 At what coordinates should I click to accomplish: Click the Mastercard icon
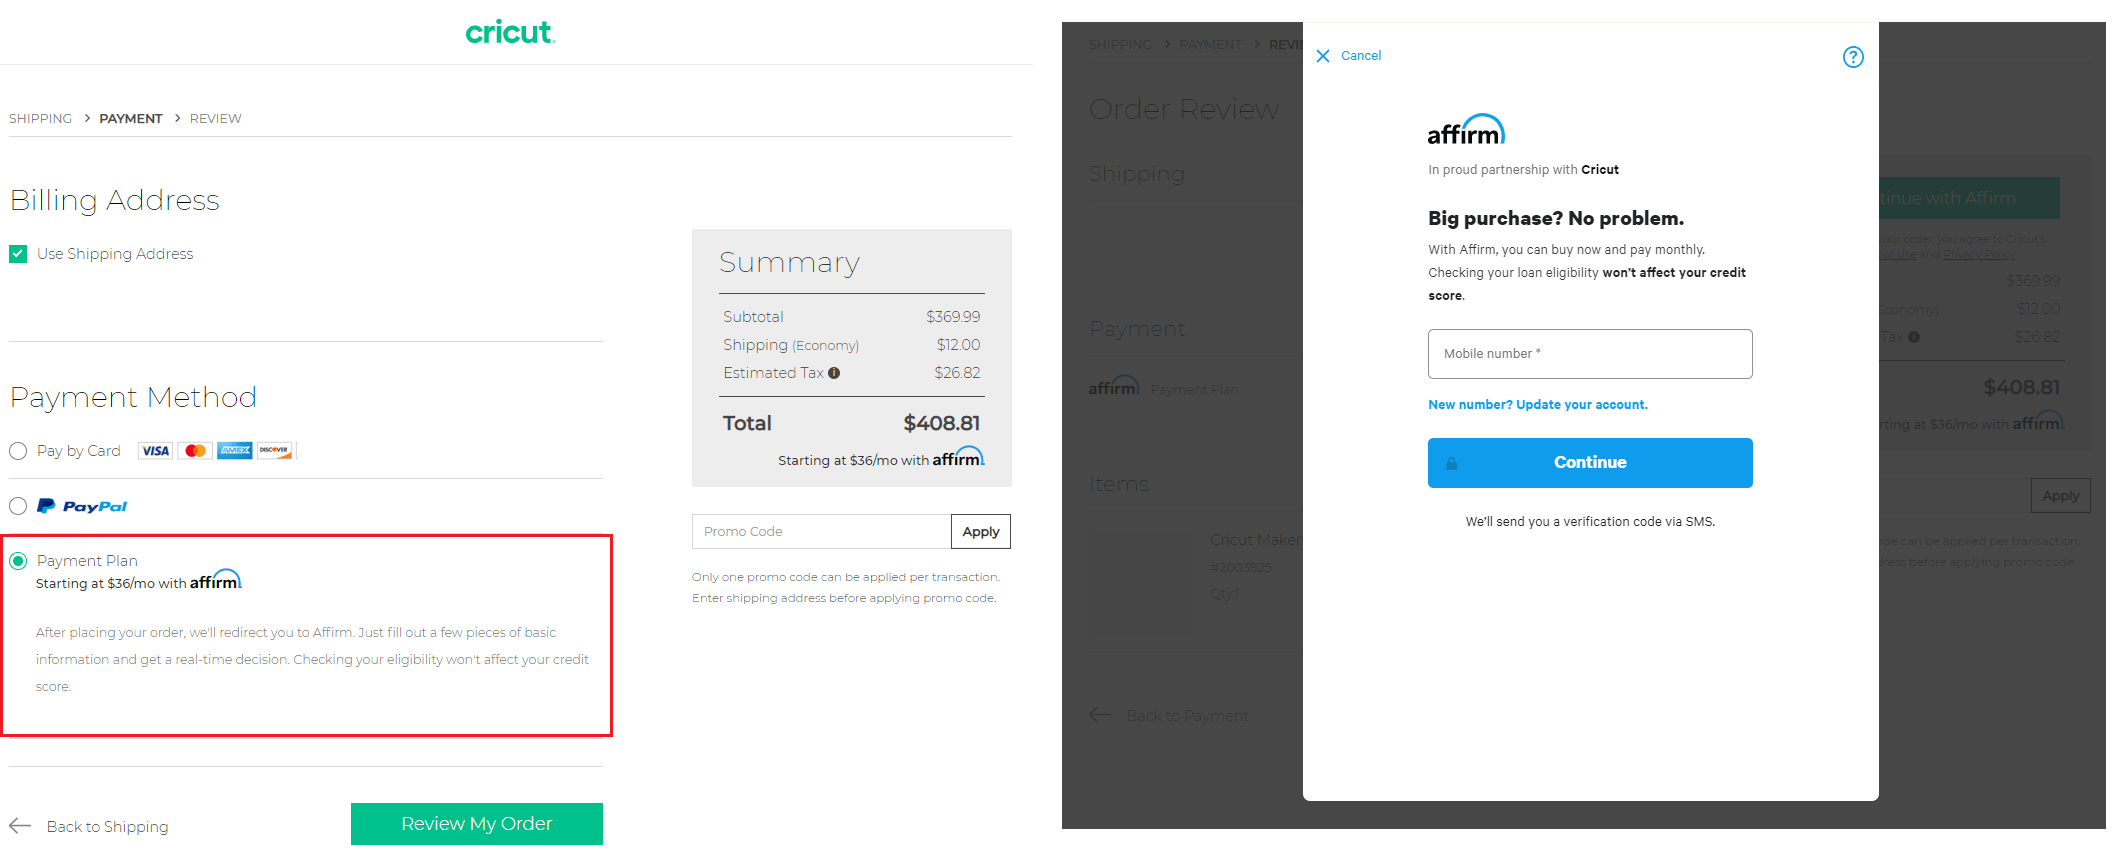click(195, 450)
